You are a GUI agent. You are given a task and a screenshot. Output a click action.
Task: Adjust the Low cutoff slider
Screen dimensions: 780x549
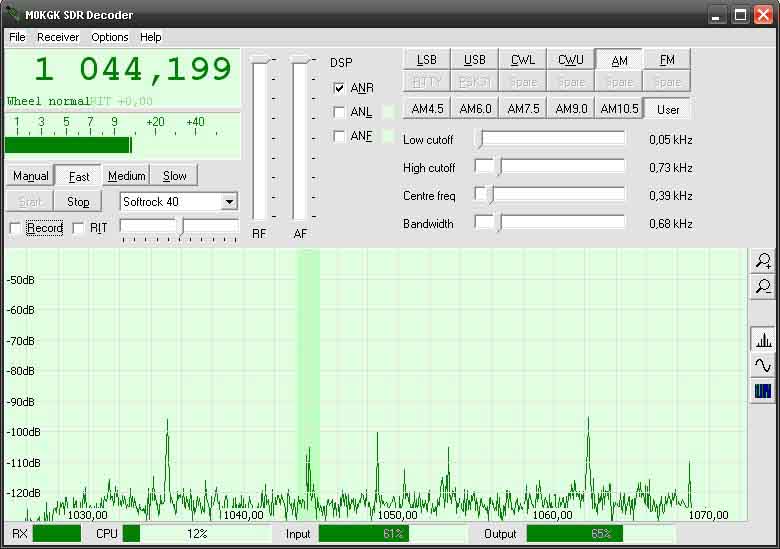(x=550, y=139)
